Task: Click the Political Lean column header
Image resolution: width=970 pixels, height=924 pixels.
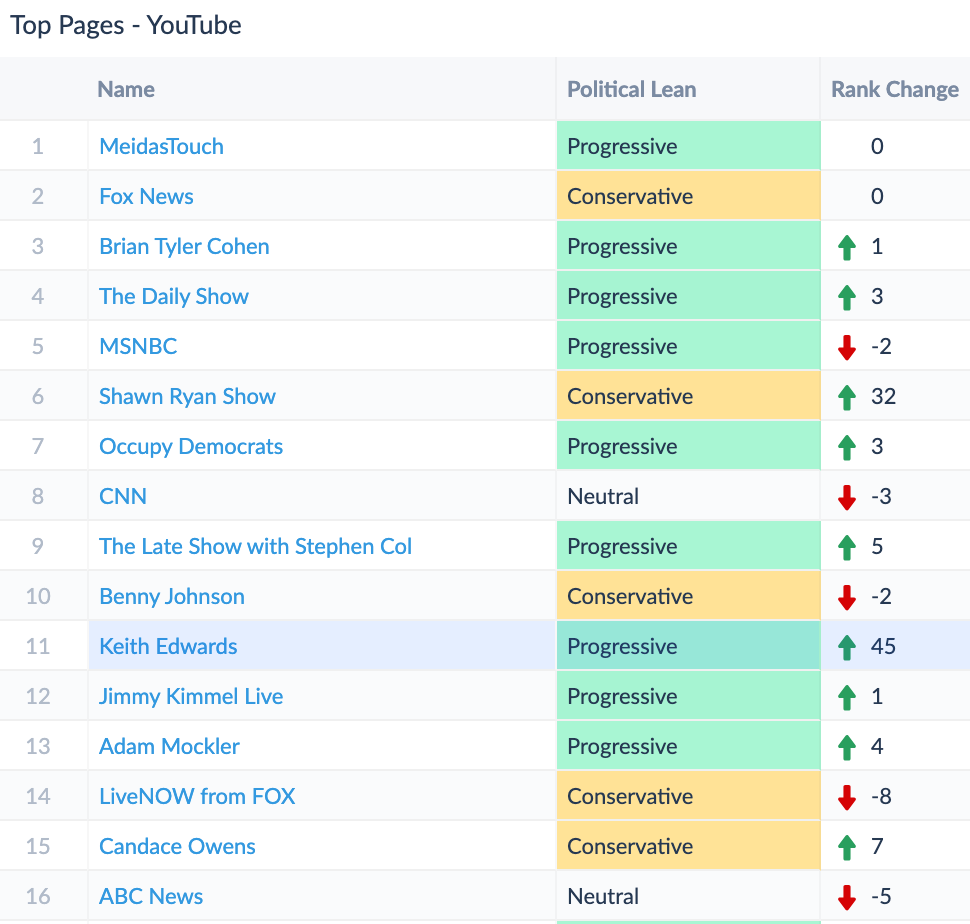Action: [x=632, y=90]
